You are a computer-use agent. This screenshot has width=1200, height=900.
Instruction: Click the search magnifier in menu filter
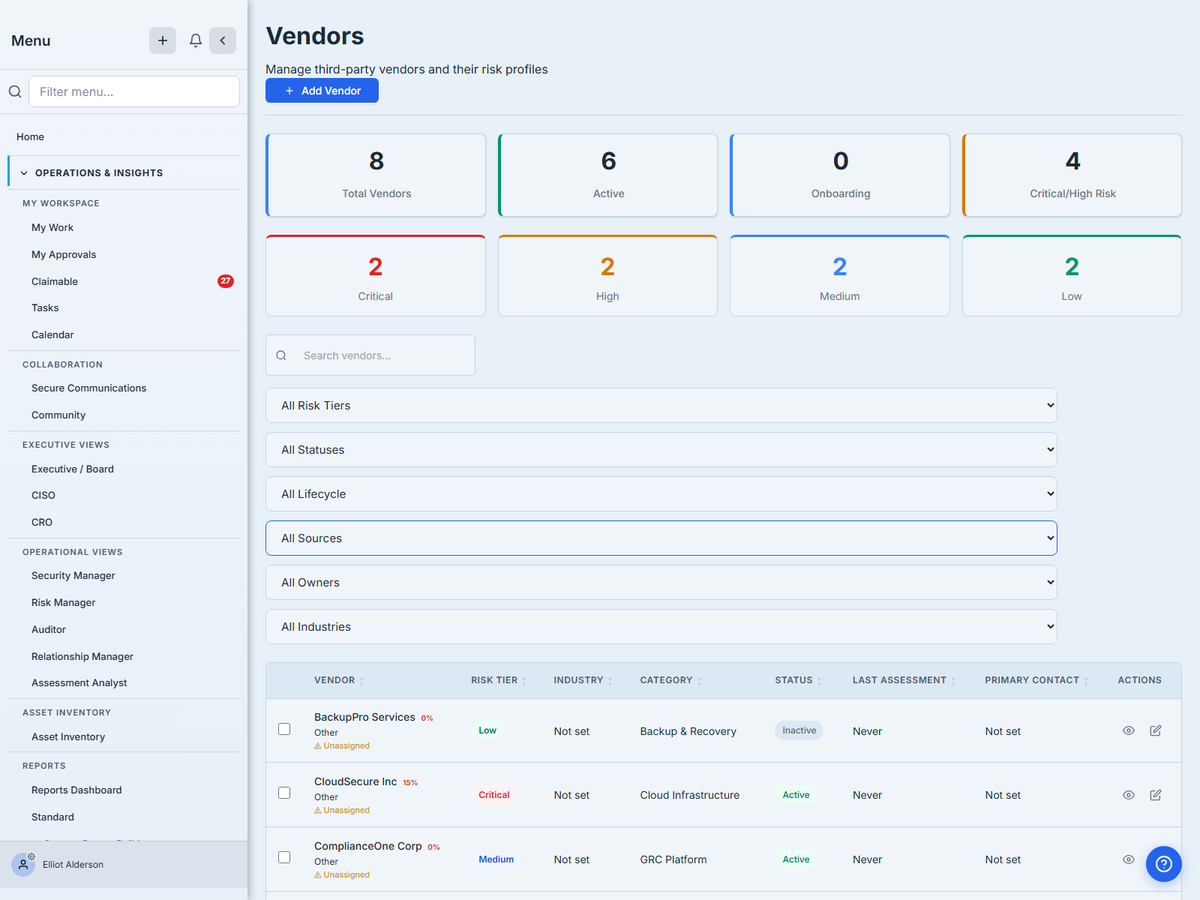pyautogui.click(x=15, y=91)
